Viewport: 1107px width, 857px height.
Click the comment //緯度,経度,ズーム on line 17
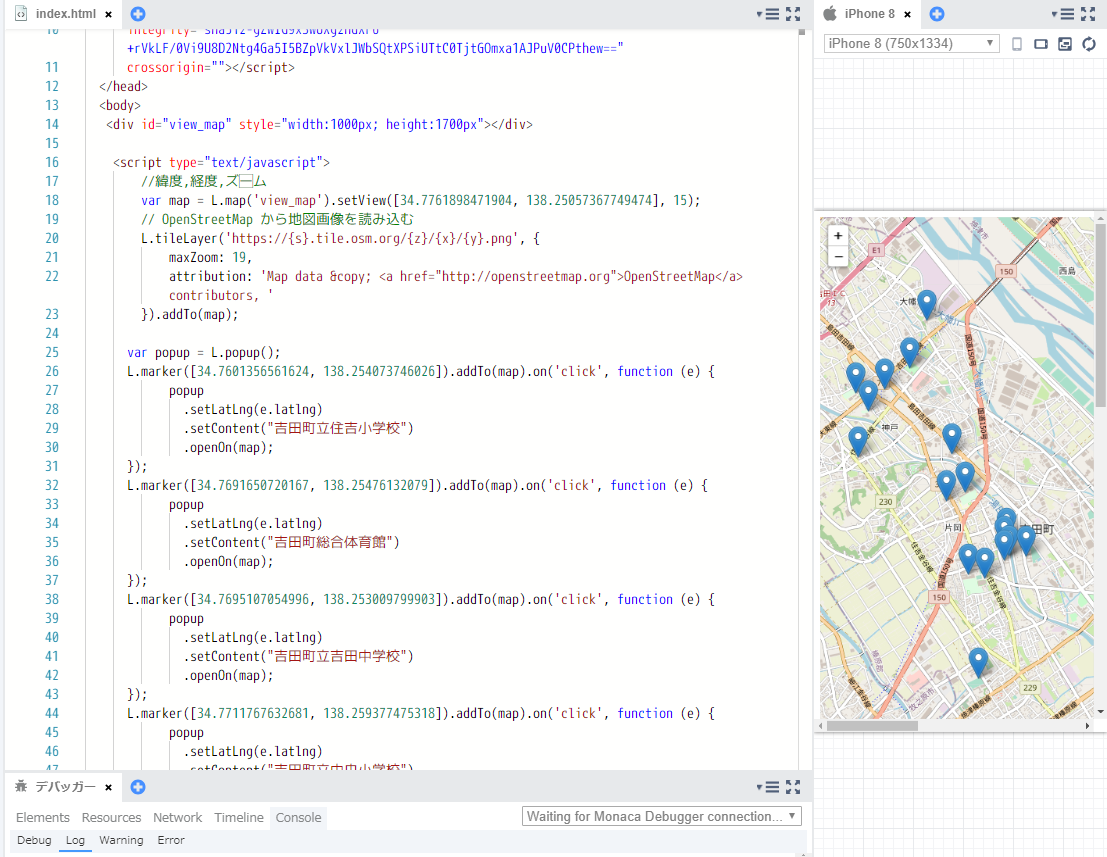(203, 181)
